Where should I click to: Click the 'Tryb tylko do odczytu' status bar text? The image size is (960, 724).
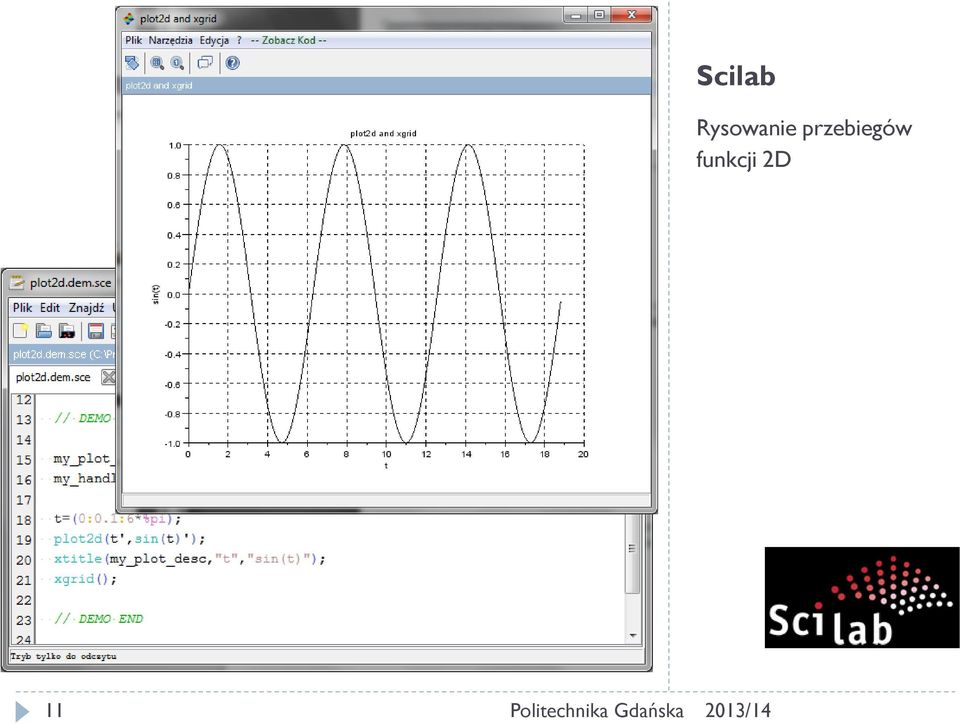click(63, 656)
